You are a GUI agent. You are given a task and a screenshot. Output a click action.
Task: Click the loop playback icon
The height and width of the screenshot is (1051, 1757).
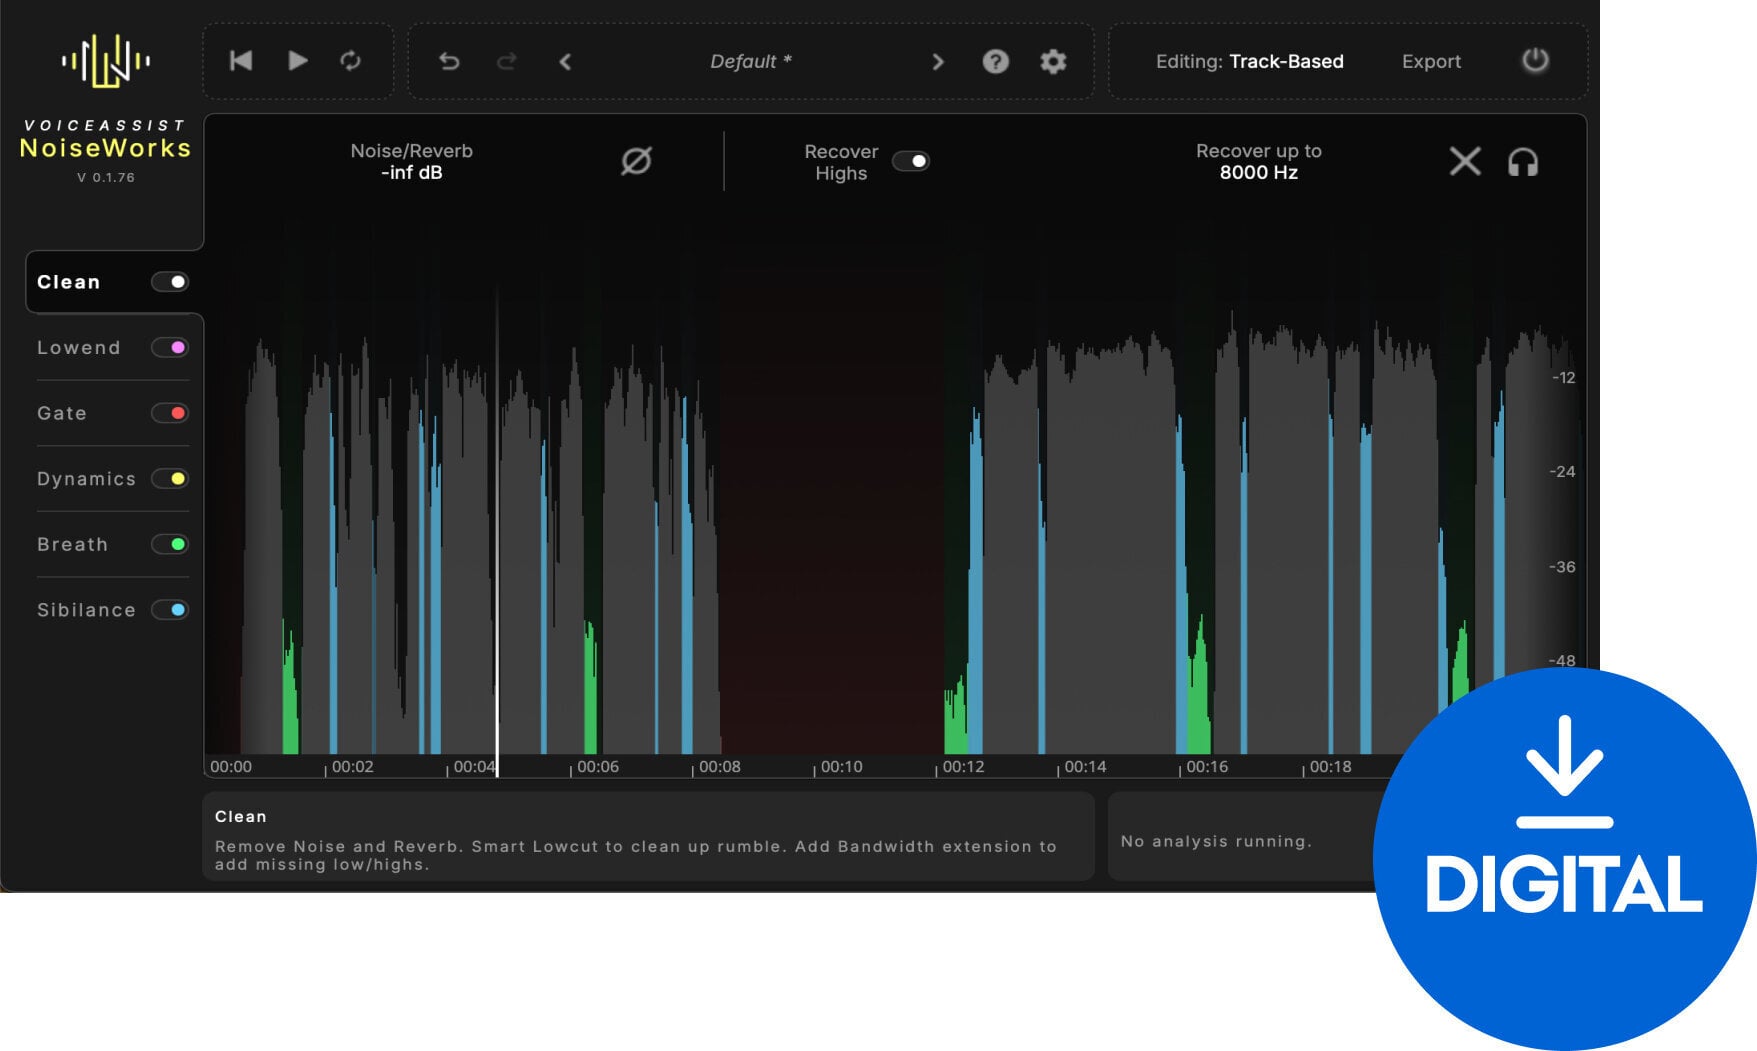351,61
